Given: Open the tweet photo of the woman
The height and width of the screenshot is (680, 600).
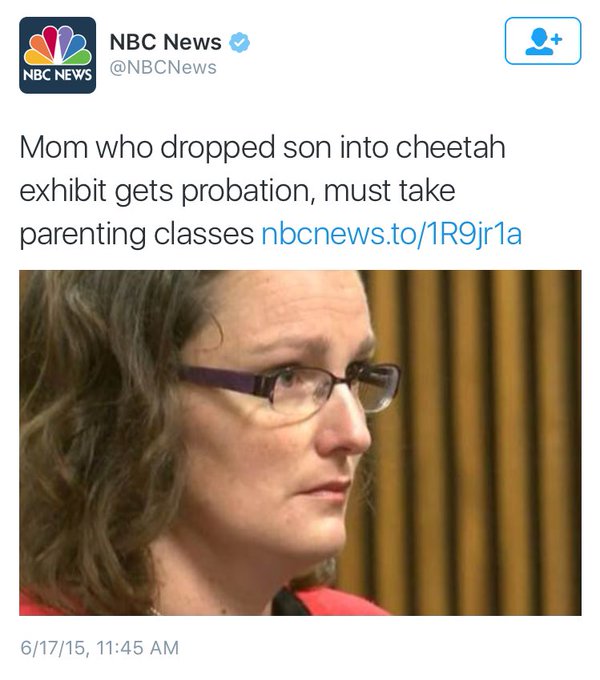Looking at the screenshot, I should 300,443.
